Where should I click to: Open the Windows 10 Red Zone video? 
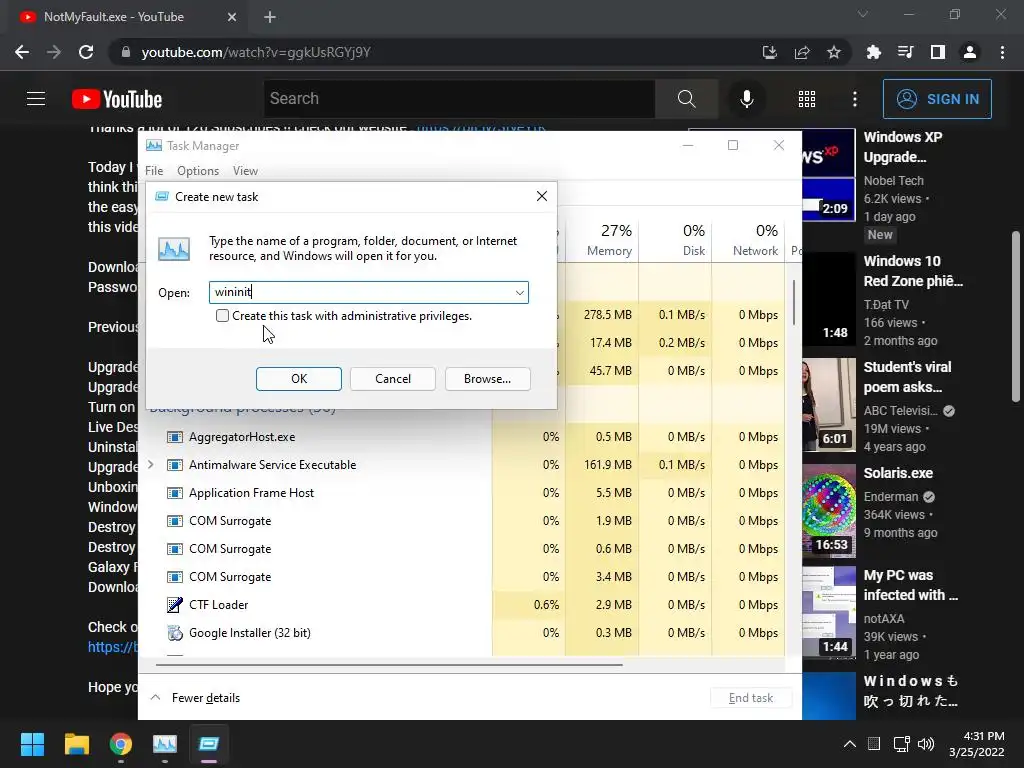point(913,271)
